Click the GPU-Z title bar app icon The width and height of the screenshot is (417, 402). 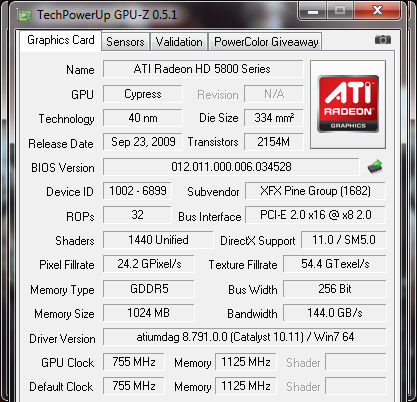(x=24, y=15)
